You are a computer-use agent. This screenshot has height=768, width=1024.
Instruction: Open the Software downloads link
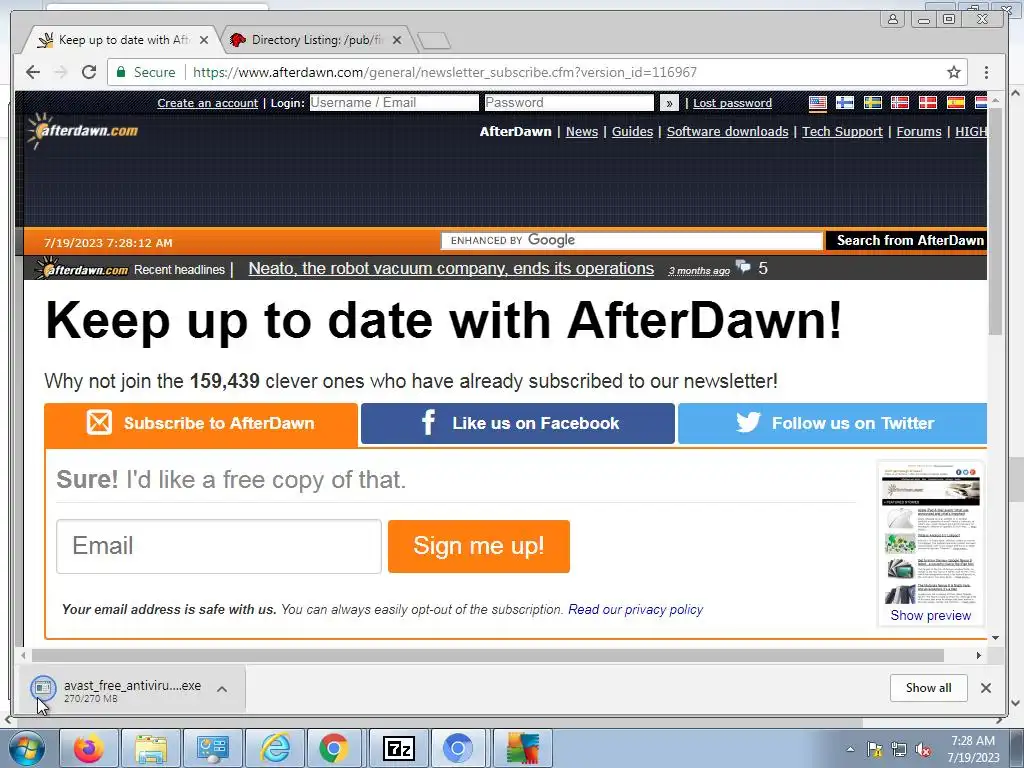pyautogui.click(x=728, y=131)
